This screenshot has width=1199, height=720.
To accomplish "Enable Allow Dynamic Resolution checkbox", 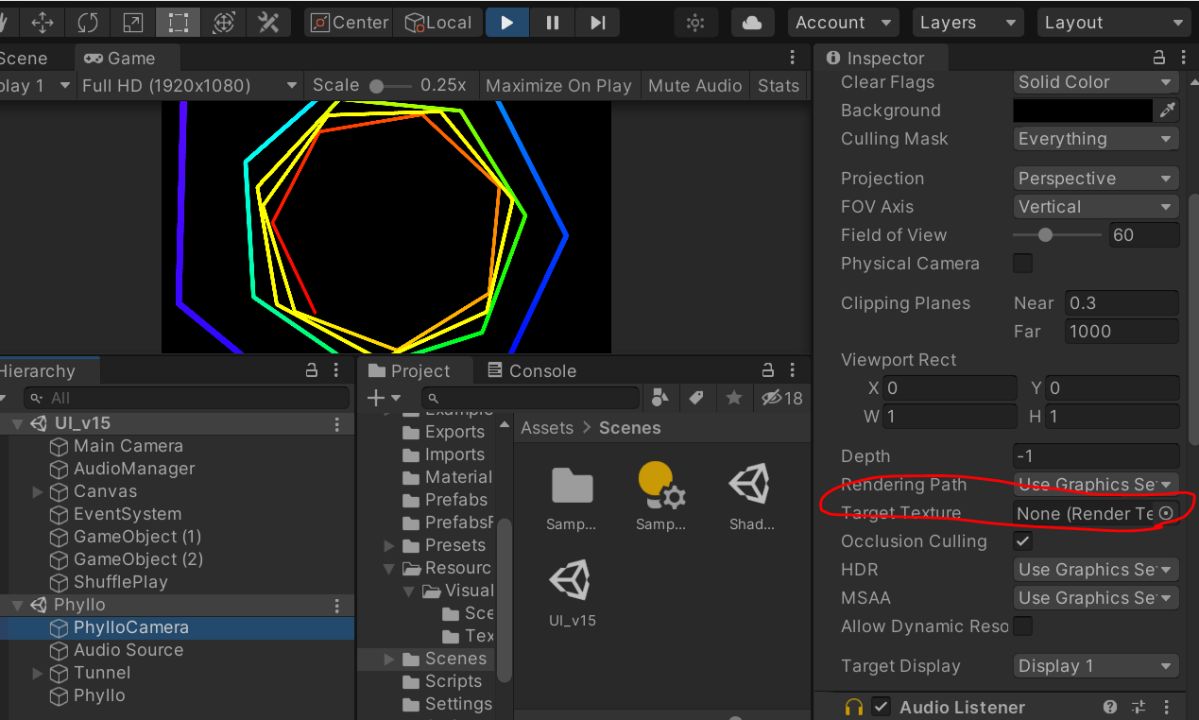I will click(1022, 626).
